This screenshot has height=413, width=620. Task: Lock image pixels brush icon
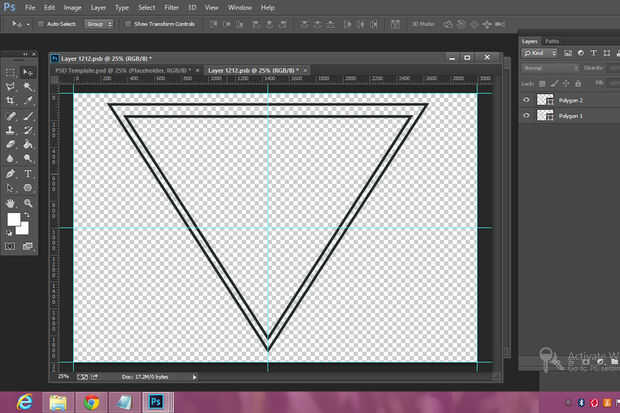point(554,83)
